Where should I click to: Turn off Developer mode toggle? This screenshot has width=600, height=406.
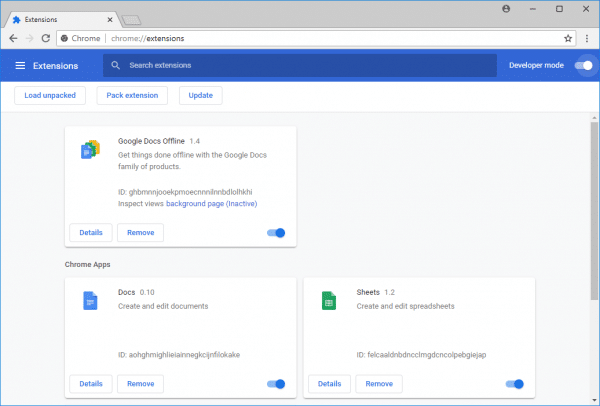pos(584,65)
